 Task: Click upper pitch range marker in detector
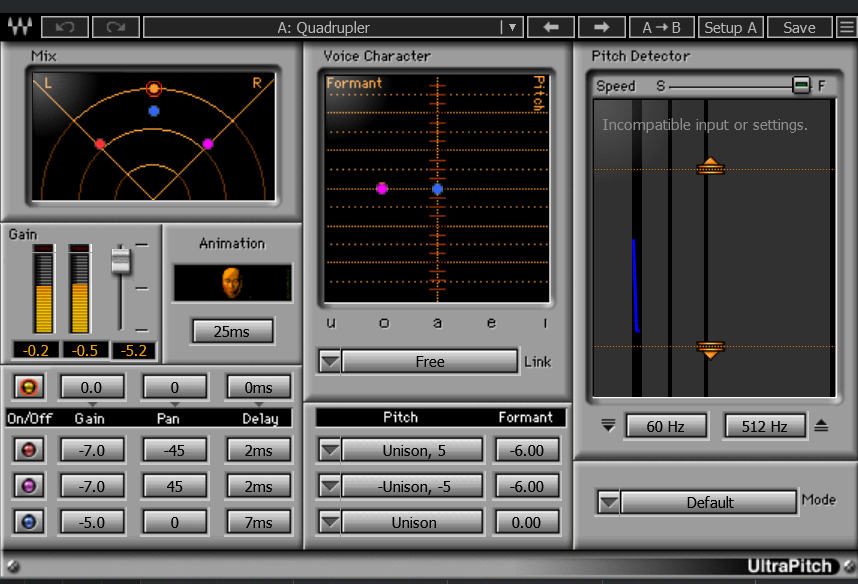point(710,166)
